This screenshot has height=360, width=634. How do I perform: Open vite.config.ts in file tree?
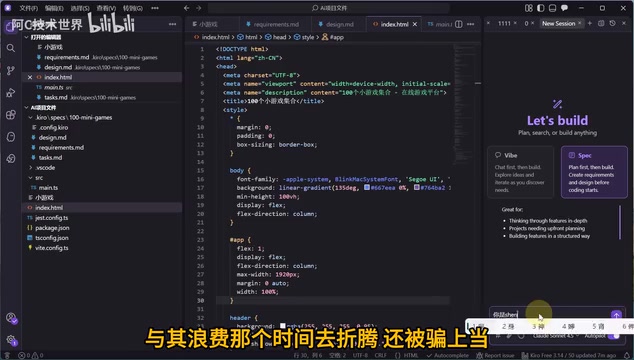coord(51,248)
